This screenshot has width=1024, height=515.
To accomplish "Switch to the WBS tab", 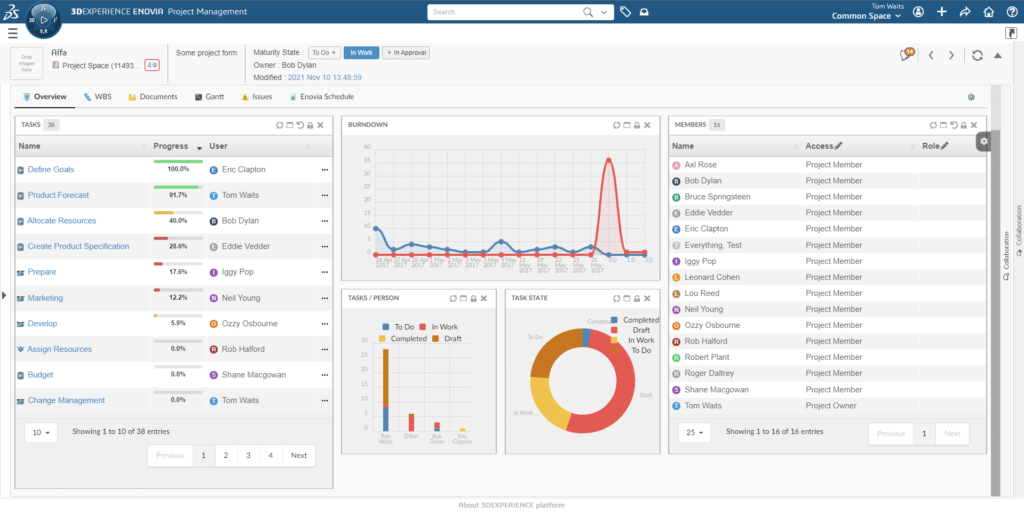I will click(97, 97).
